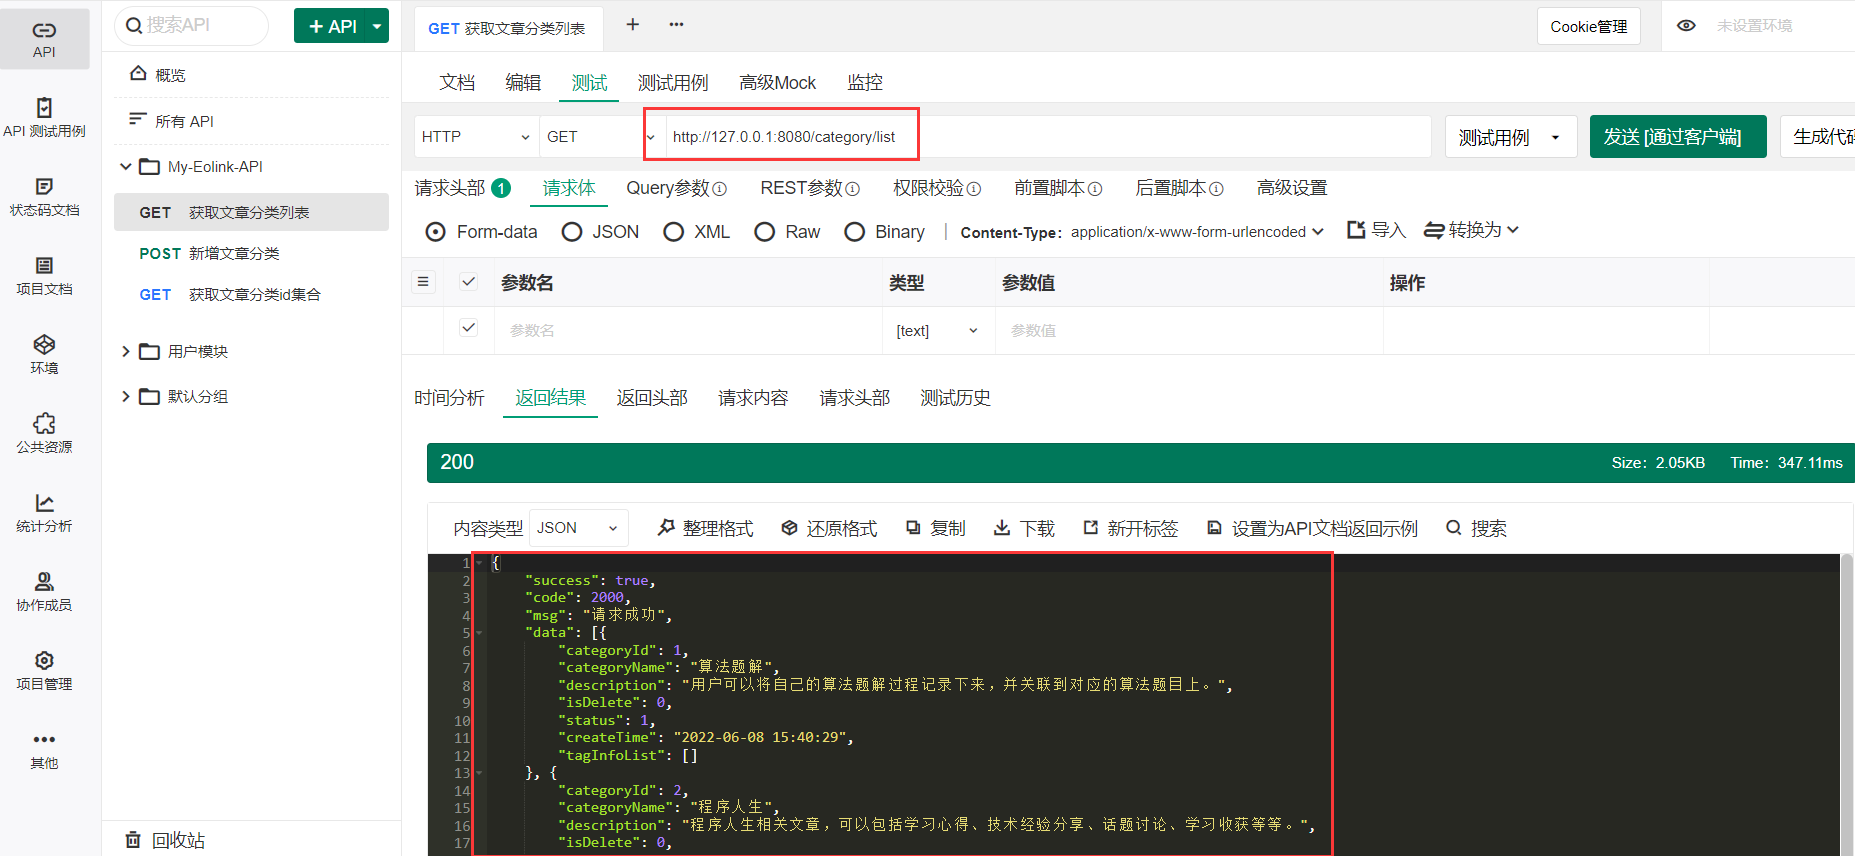Screen dimensions: 1855x856
Task: Open 公共资源 in the sidebar
Action: pyautogui.click(x=44, y=434)
